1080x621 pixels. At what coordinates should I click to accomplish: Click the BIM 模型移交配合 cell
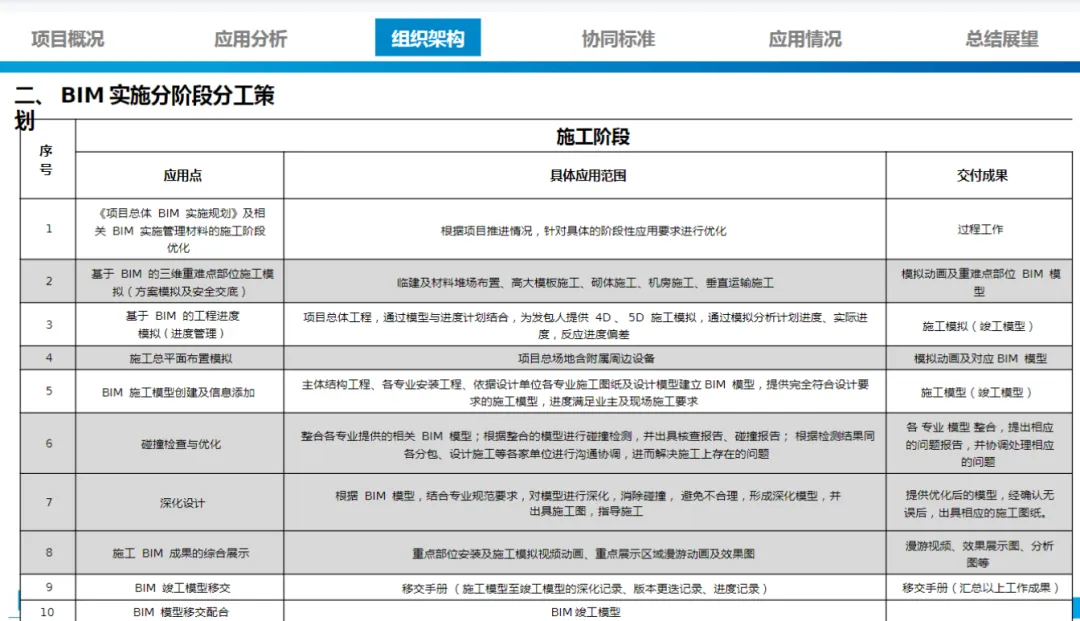point(180,611)
